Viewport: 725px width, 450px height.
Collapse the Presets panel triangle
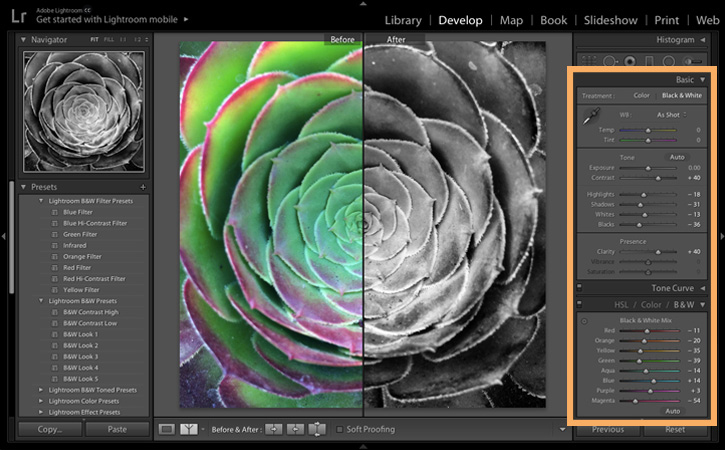tap(23, 187)
